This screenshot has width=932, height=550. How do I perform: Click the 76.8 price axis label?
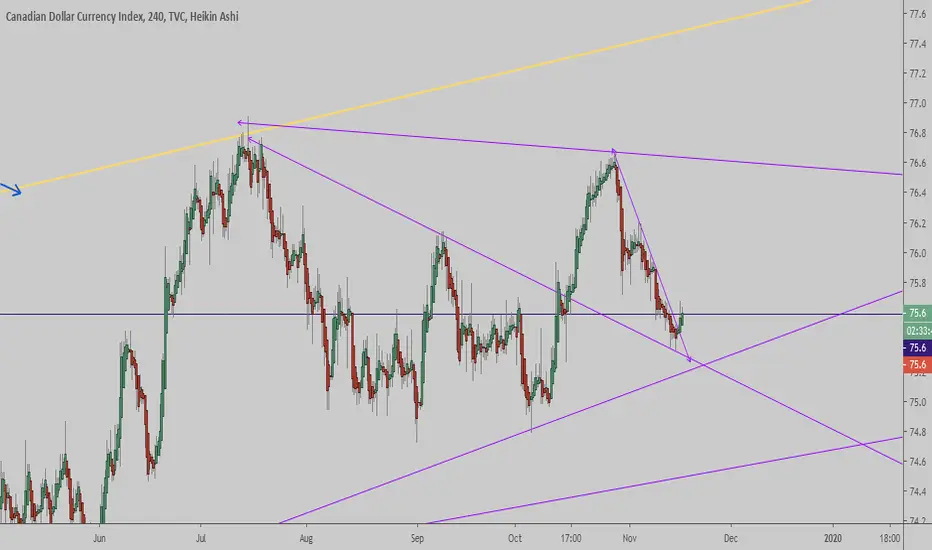tap(918, 133)
